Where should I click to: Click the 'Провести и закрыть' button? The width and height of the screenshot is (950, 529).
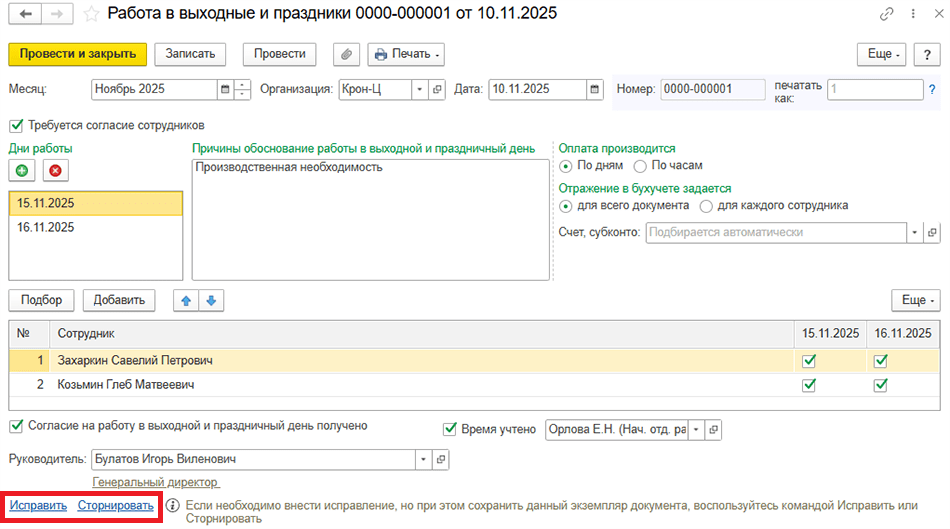77,54
